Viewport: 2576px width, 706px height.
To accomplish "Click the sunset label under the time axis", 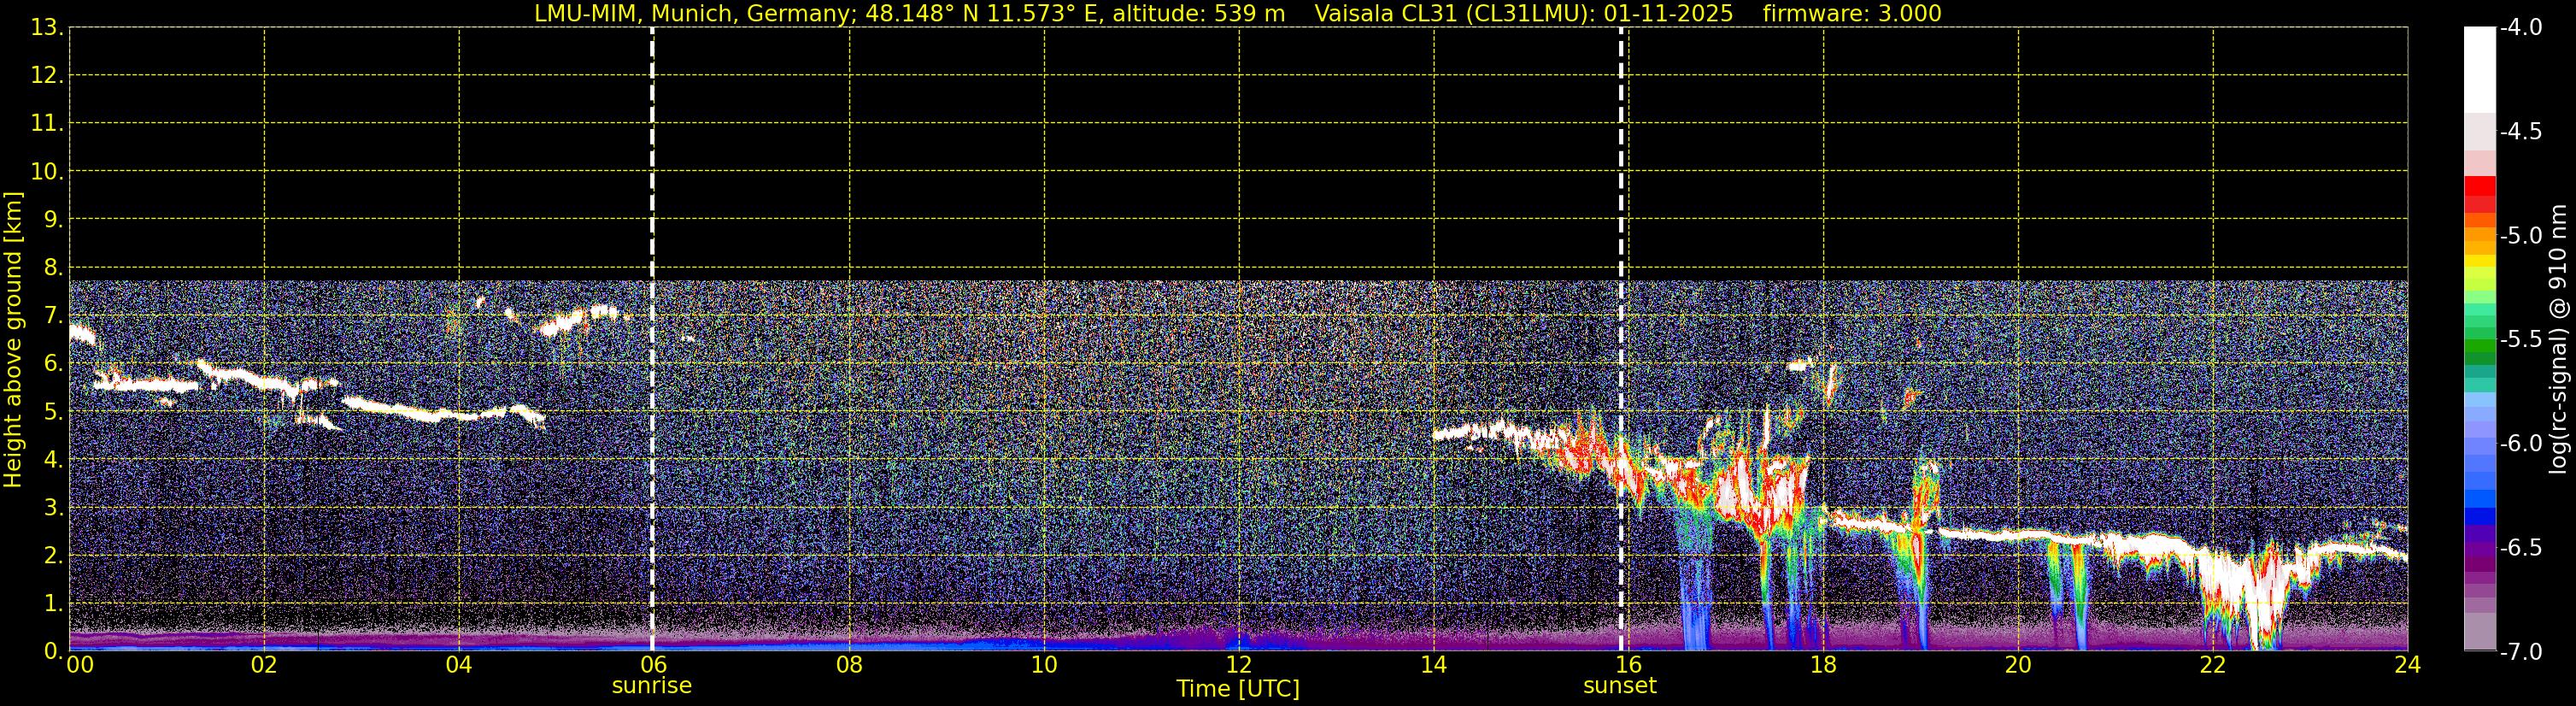I will click(x=1619, y=686).
